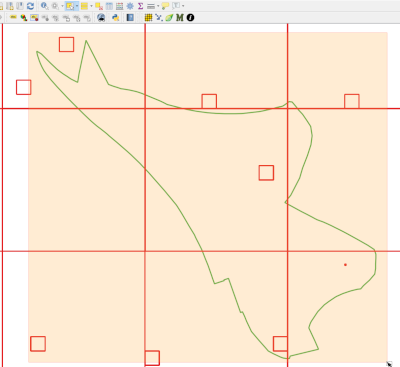Image resolution: width=400 pixels, height=367 pixels.
Task: Launch the yellow grid plugin icon
Action: click(x=148, y=17)
